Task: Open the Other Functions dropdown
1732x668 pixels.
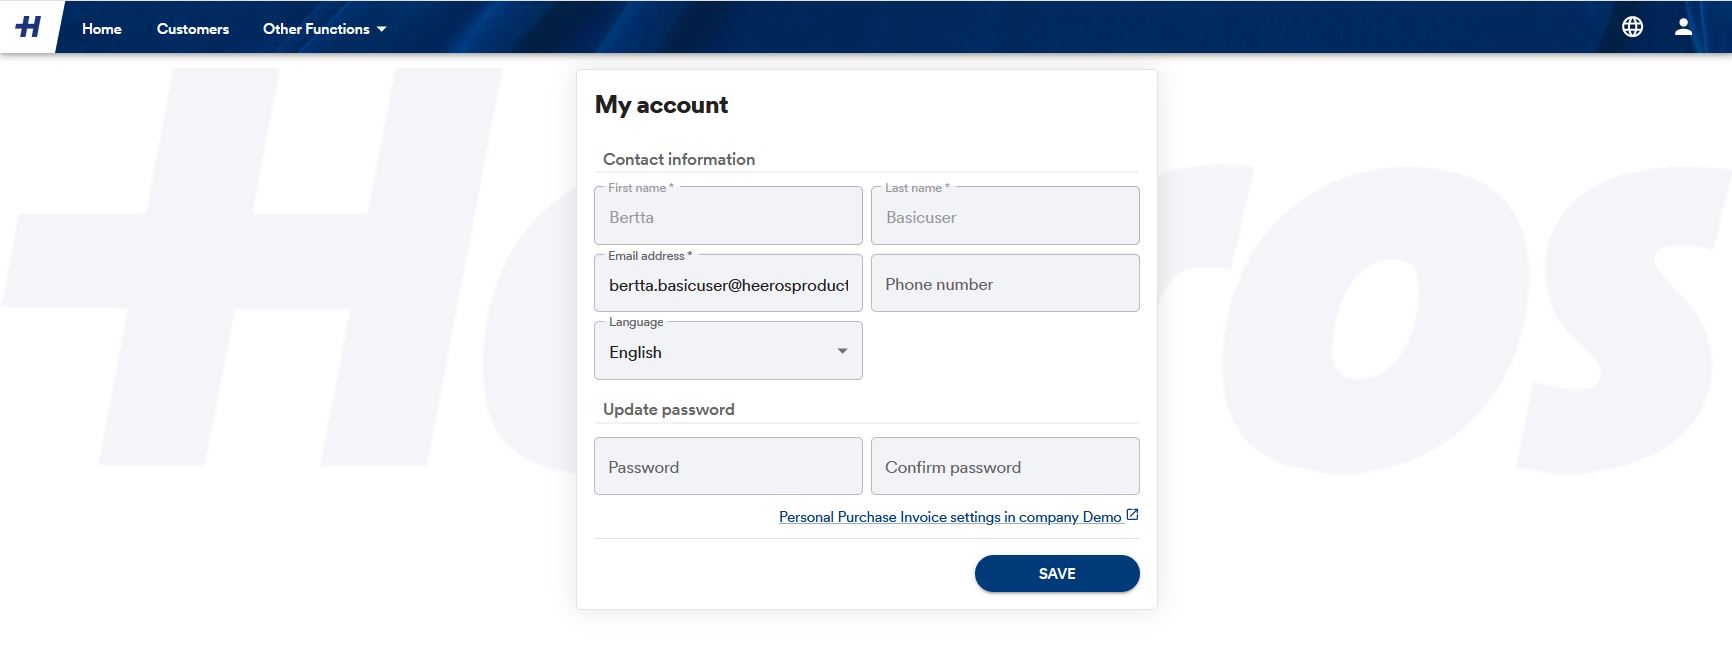Action: tap(324, 29)
